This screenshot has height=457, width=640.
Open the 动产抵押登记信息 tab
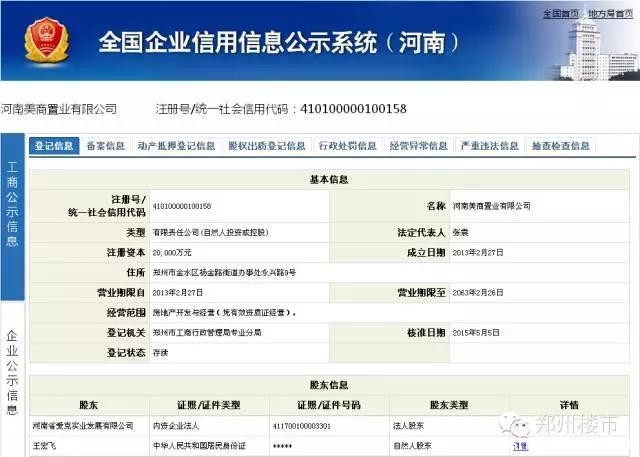[176, 146]
